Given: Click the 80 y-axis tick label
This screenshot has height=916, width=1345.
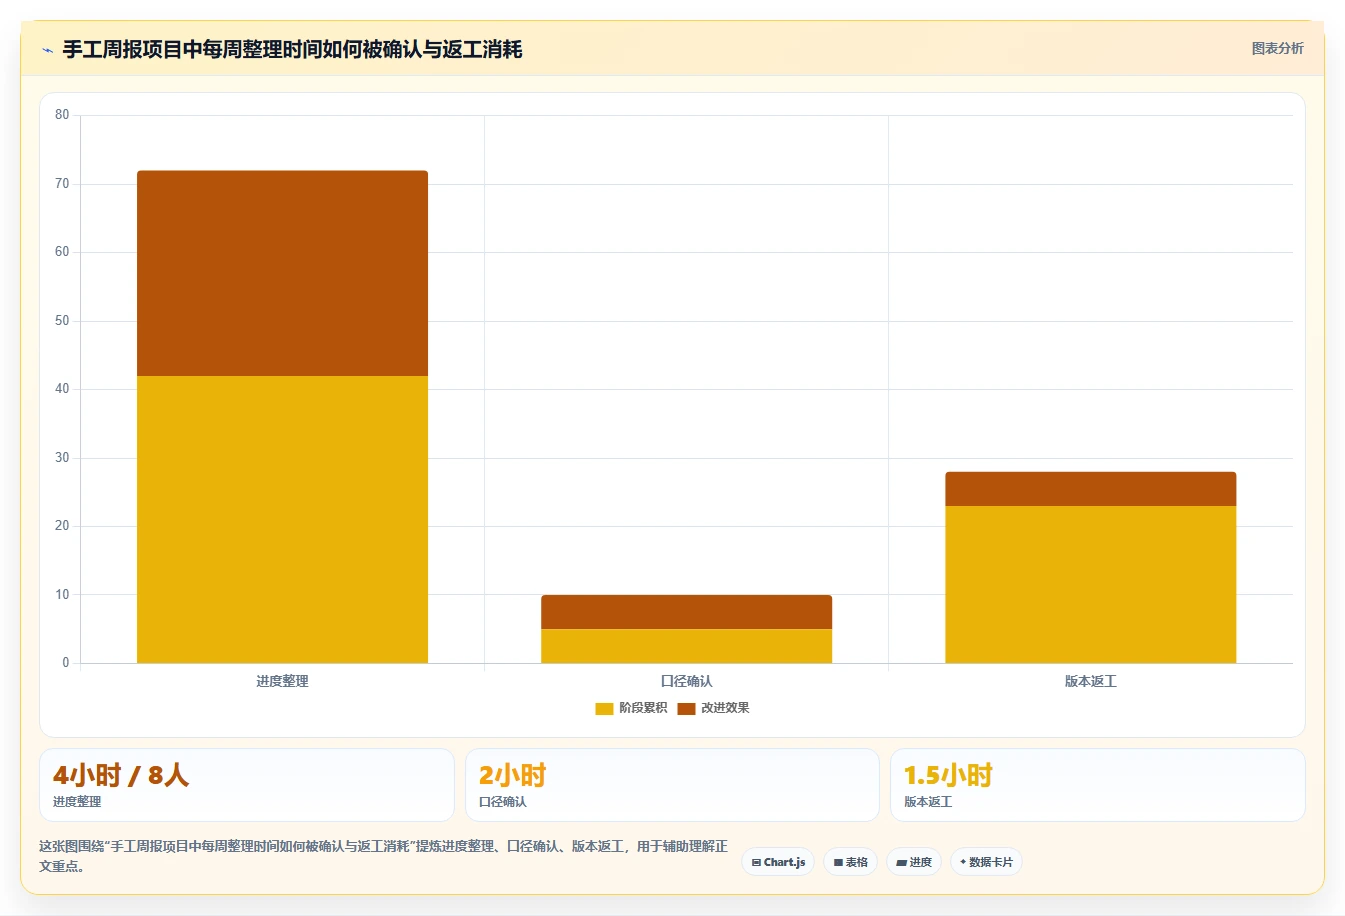Looking at the screenshot, I should click(x=62, y=115).
